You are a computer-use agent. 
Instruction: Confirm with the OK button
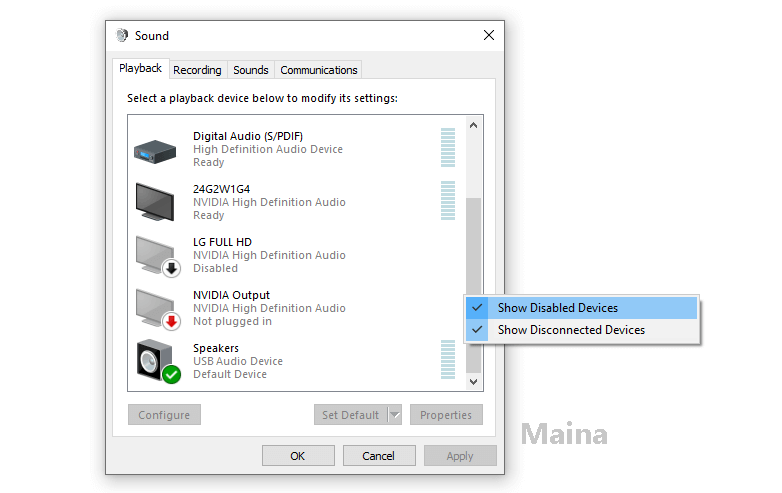pos(298,456)
